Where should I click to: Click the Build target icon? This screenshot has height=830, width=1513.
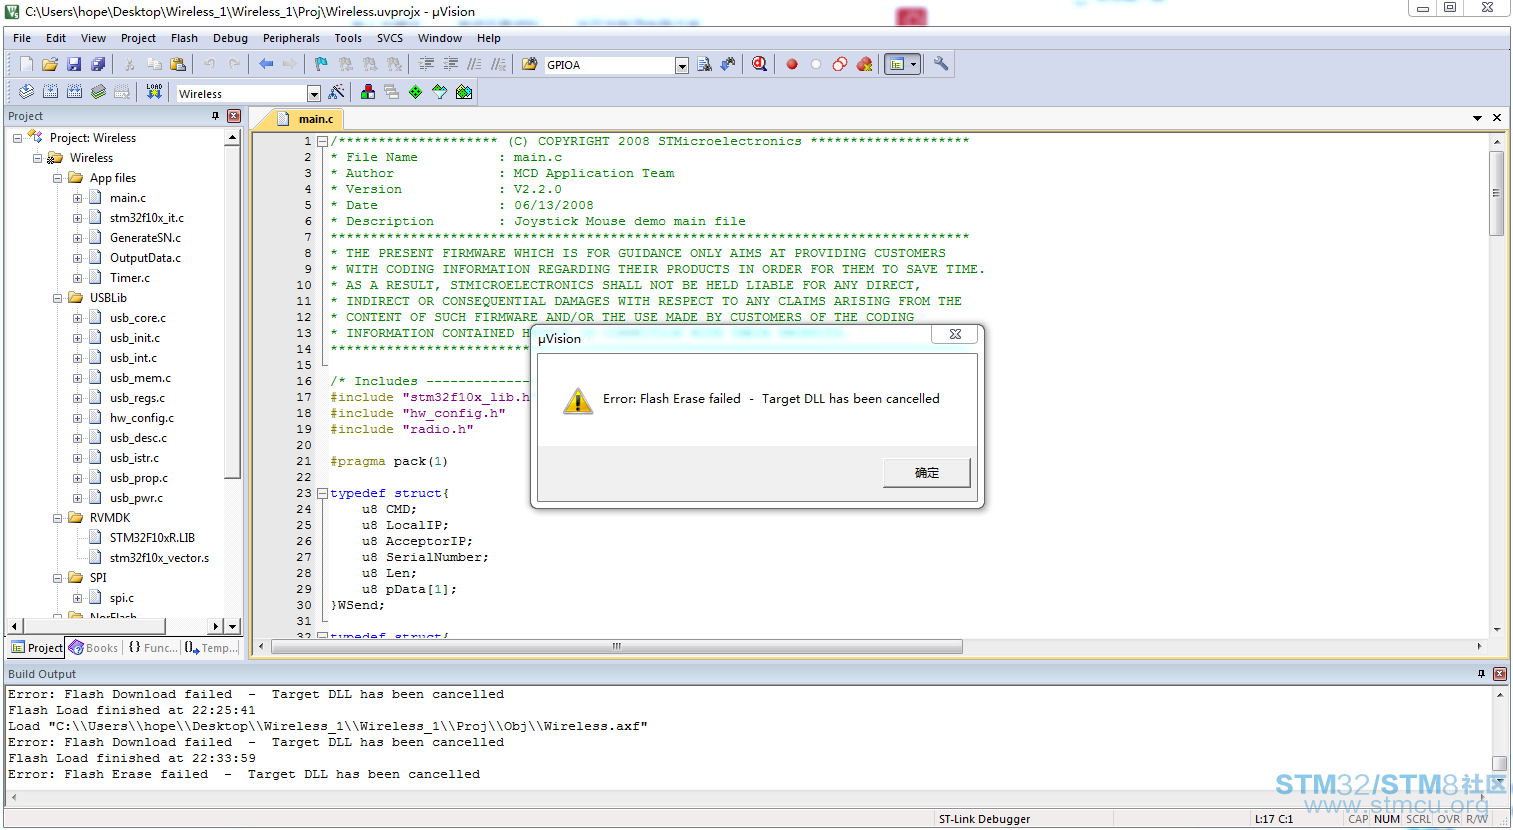click(x=50, y=92)
